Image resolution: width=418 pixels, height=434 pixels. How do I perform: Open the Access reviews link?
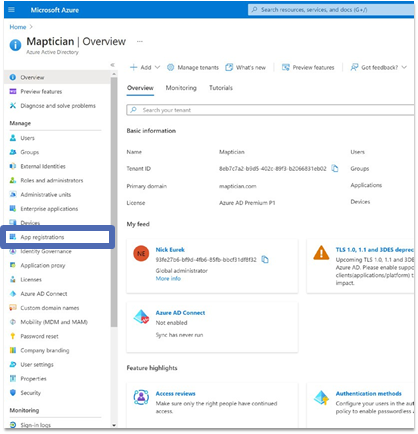176,394
